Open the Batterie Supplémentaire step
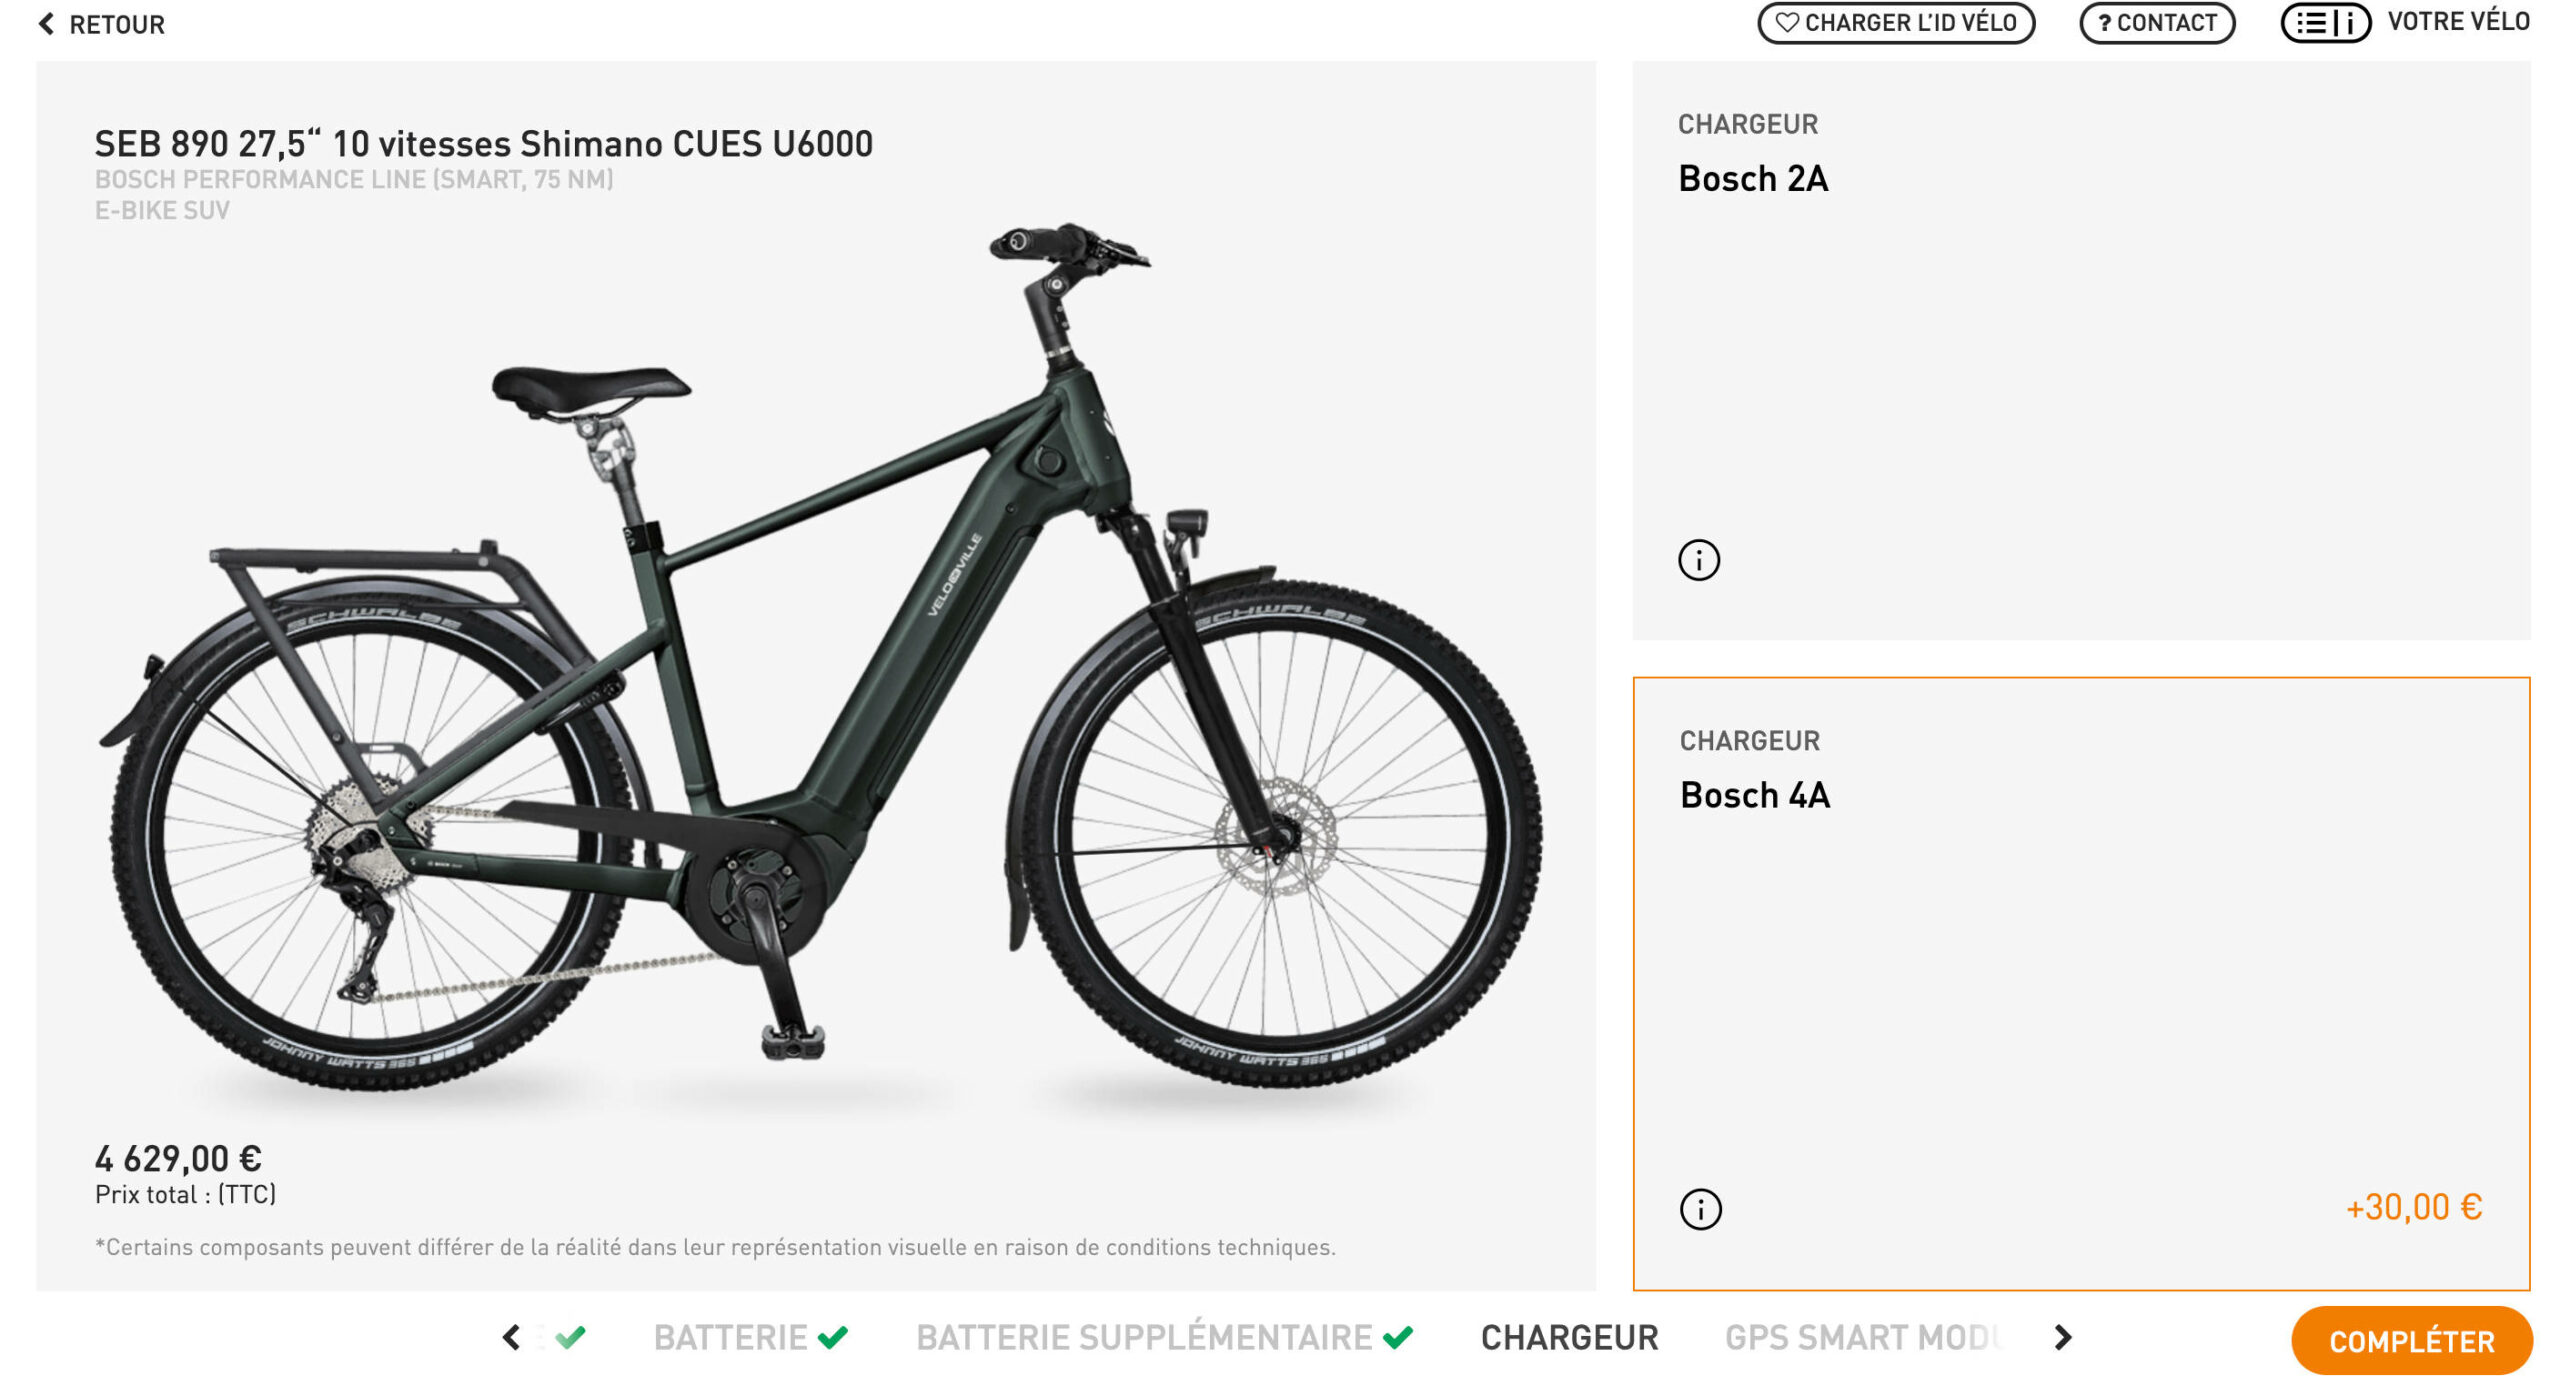 point(1144,1338)
